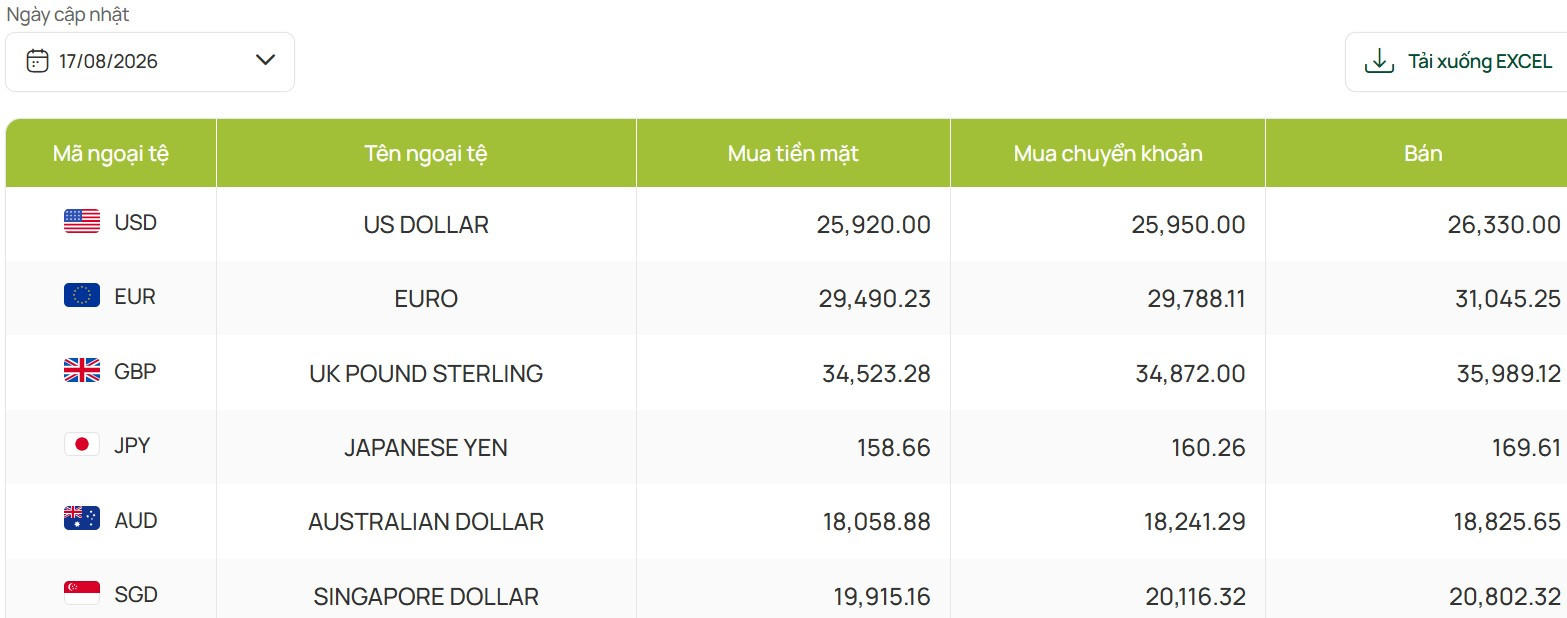Click the download arrow icon

[1379, 61]
